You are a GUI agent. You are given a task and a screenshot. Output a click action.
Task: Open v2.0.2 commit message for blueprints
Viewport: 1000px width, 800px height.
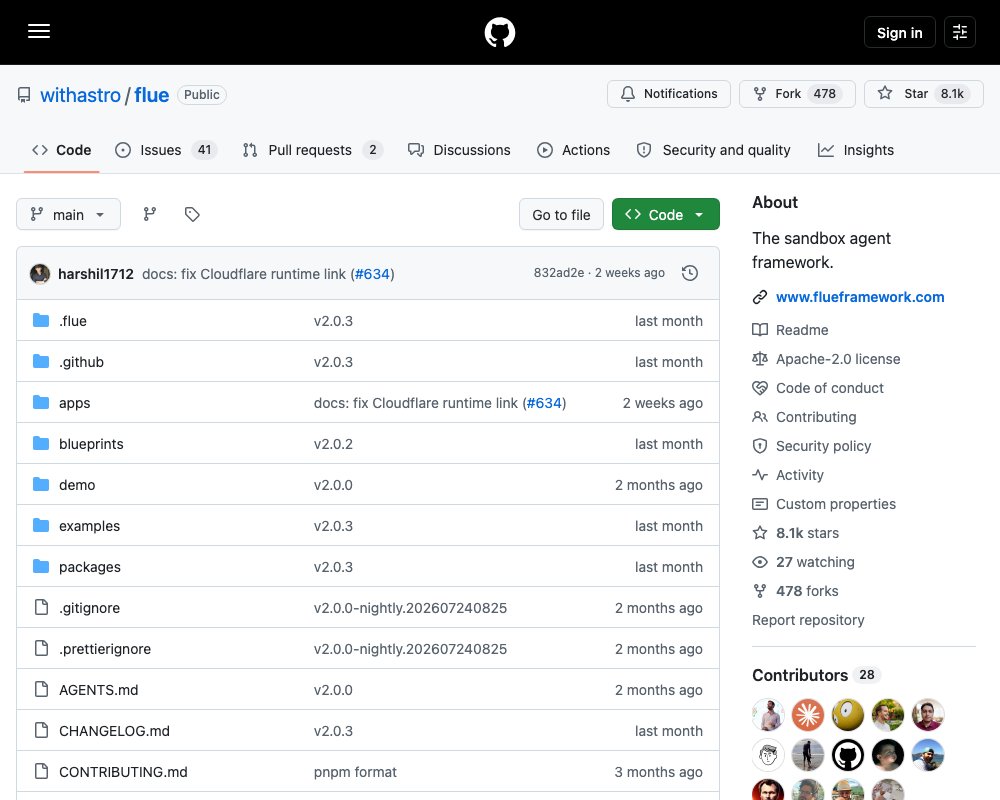pyautogui.click(x=333, y=444)
